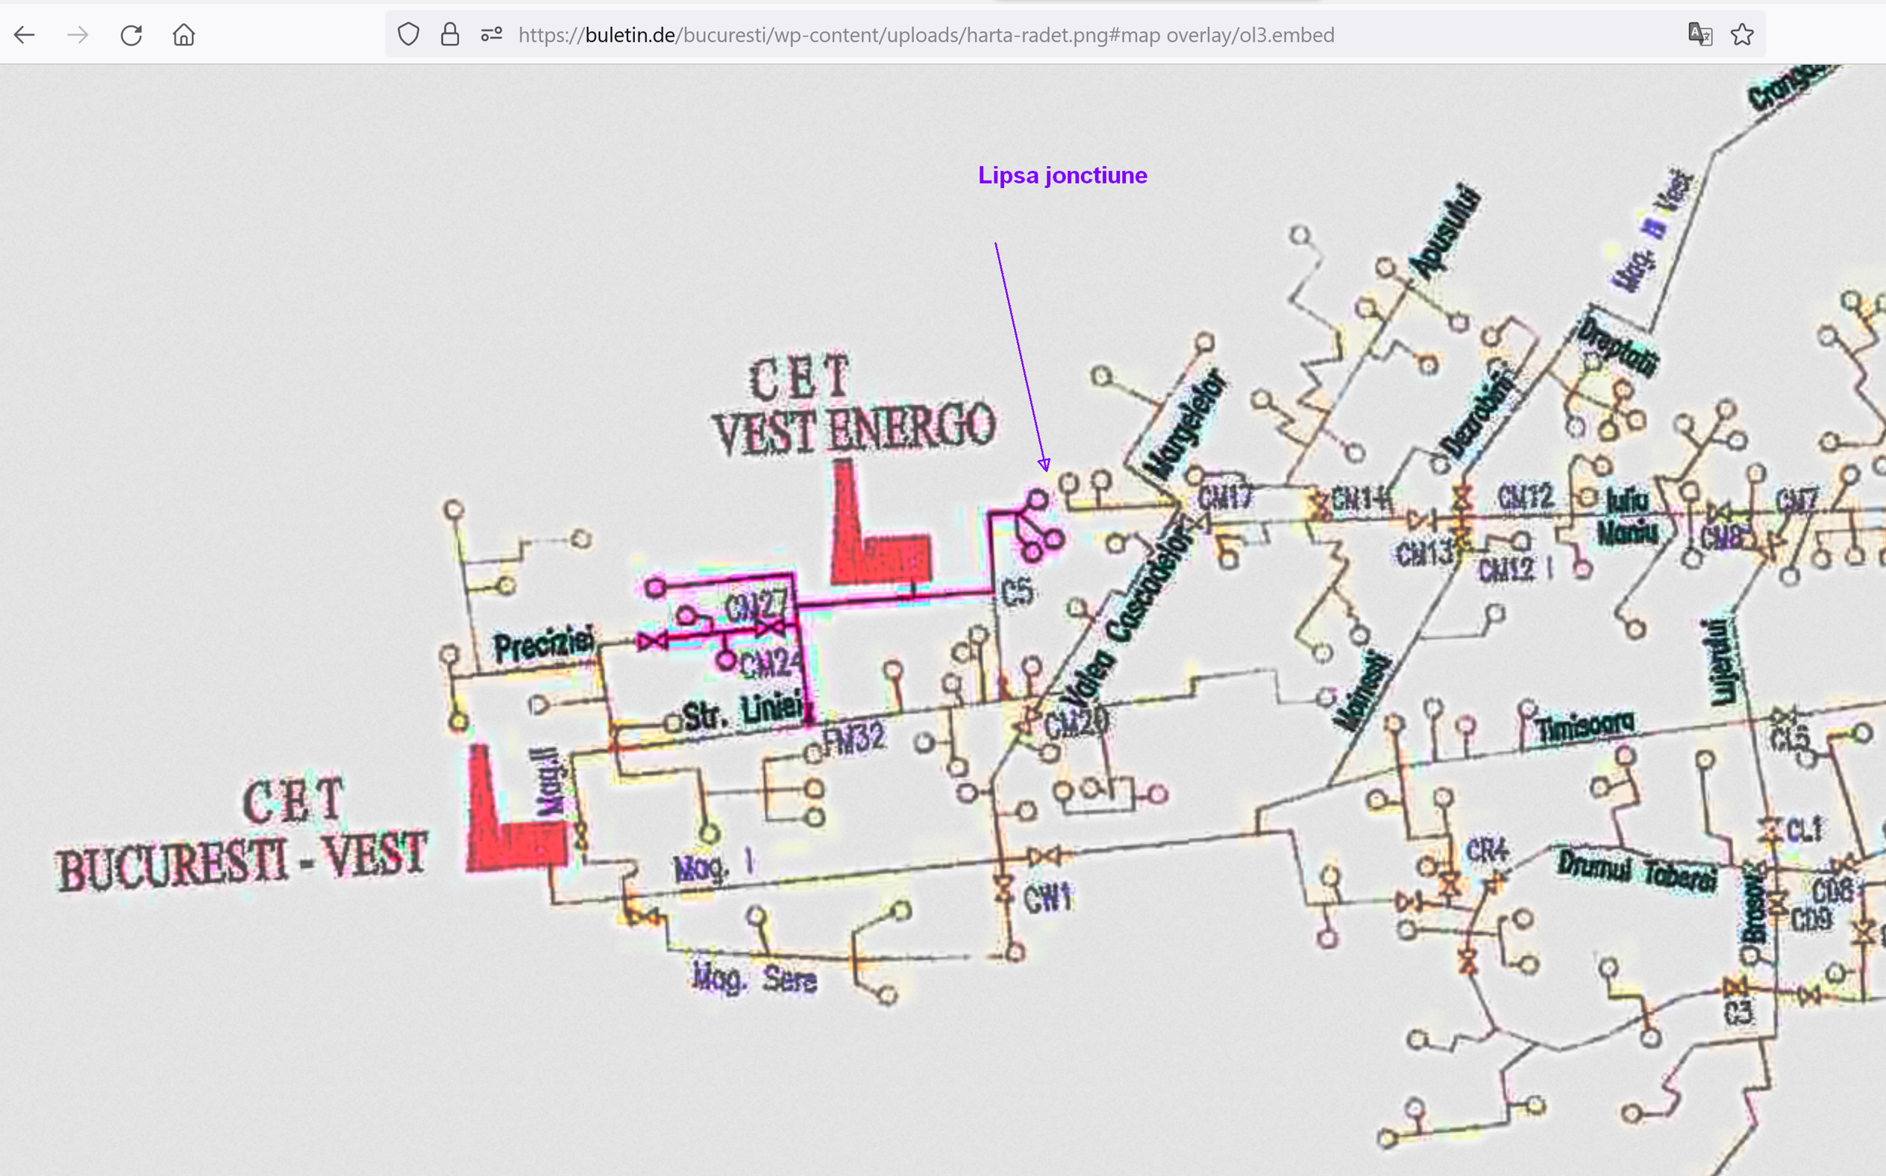Click the CM17 node label
Viewport: 1886px width, 1176px height.
point(1225,497)
